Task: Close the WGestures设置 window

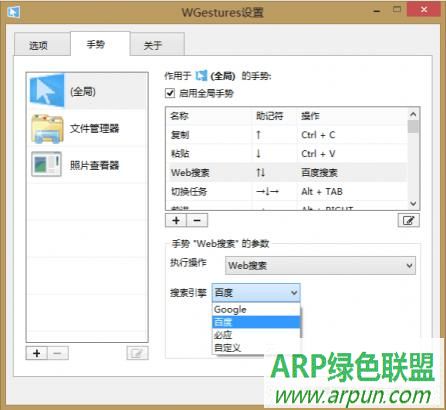Action: pyautogui.click(x=424, y=9)
